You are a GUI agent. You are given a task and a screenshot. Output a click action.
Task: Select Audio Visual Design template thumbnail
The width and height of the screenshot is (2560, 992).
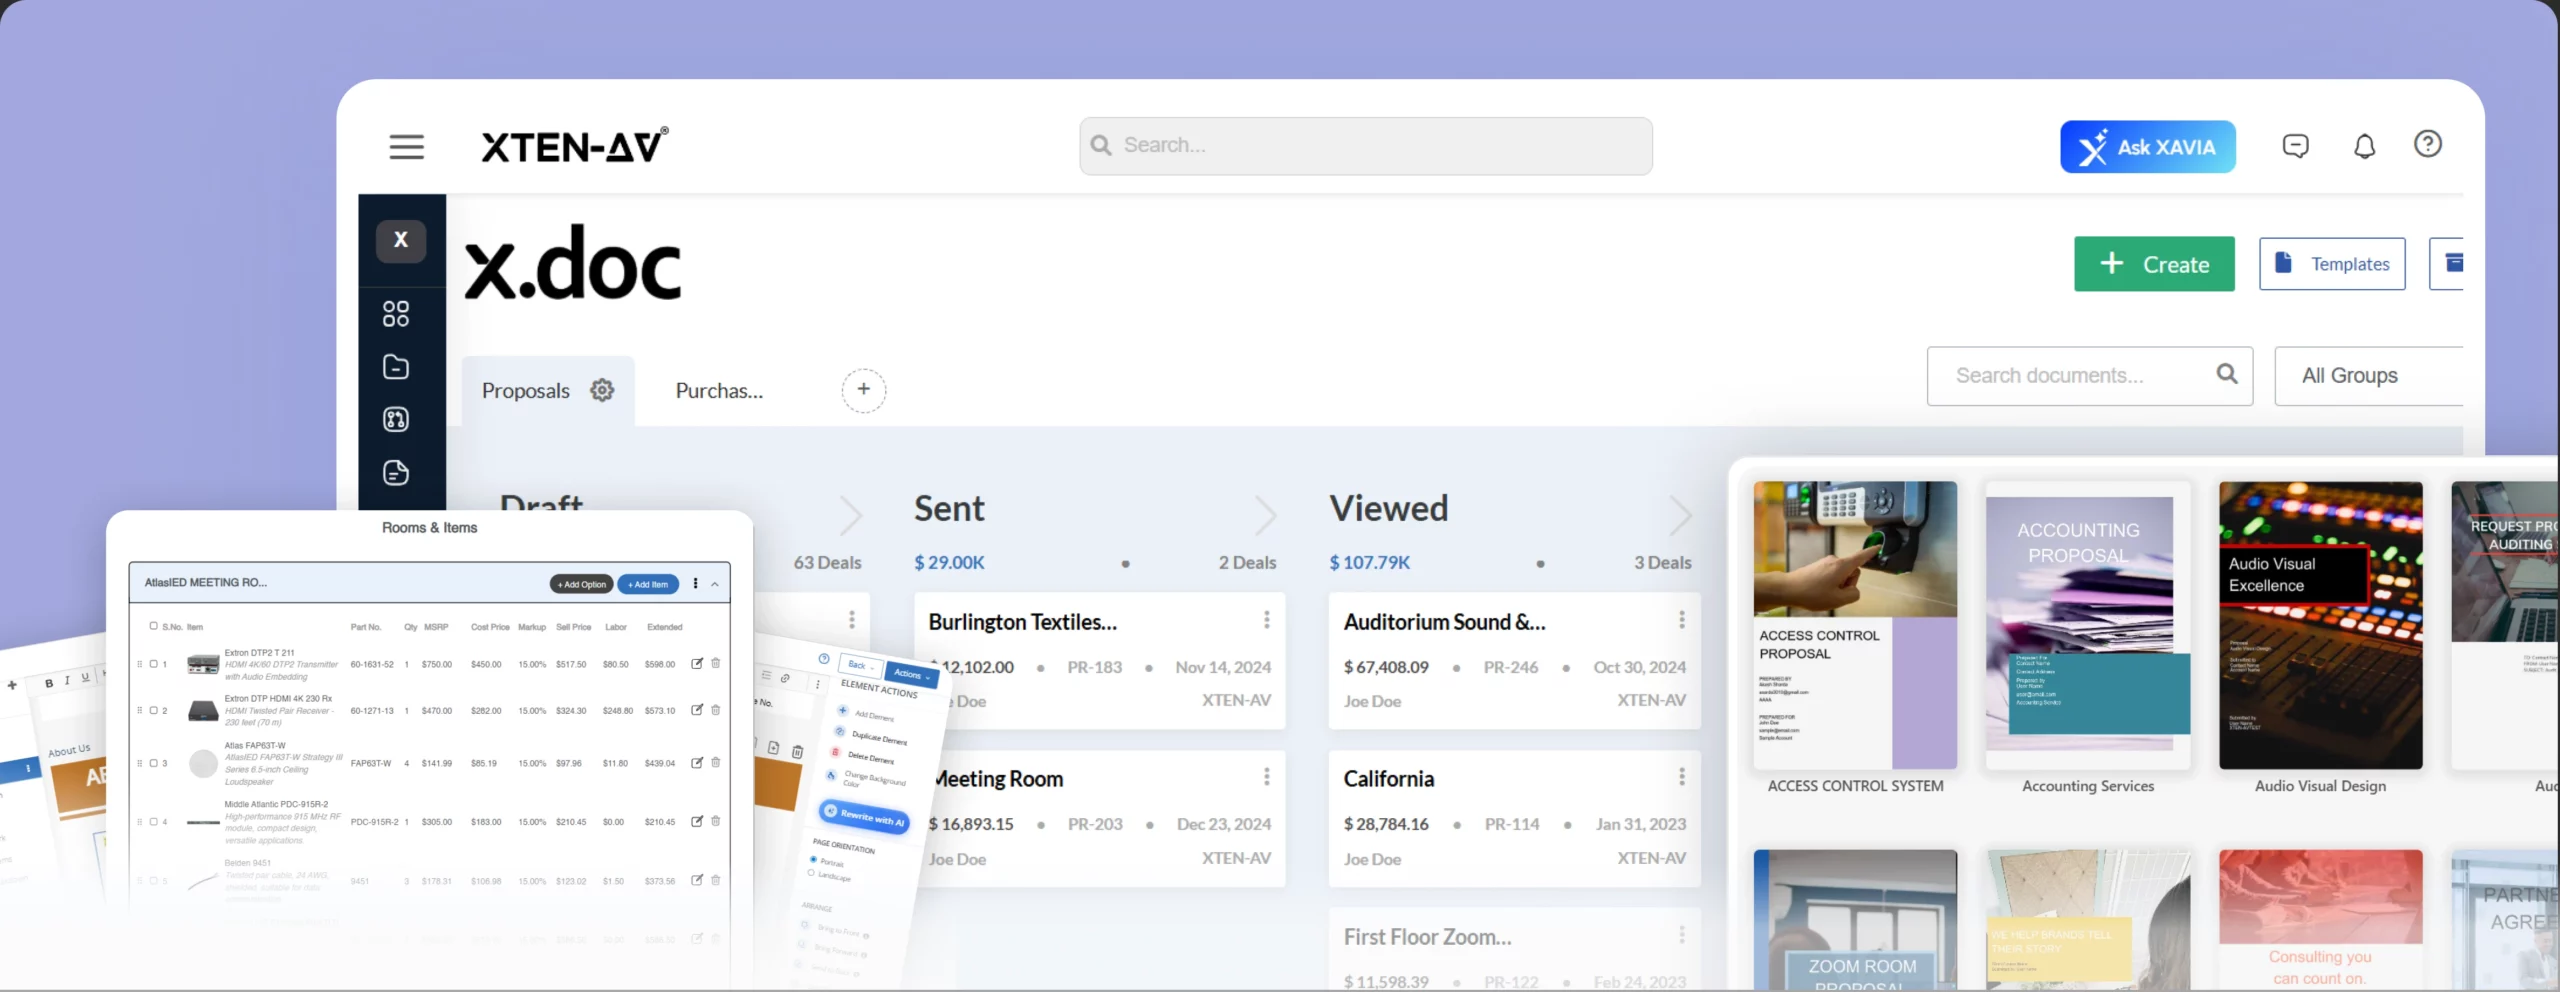pyautogui.click(x=2321, y=625)
